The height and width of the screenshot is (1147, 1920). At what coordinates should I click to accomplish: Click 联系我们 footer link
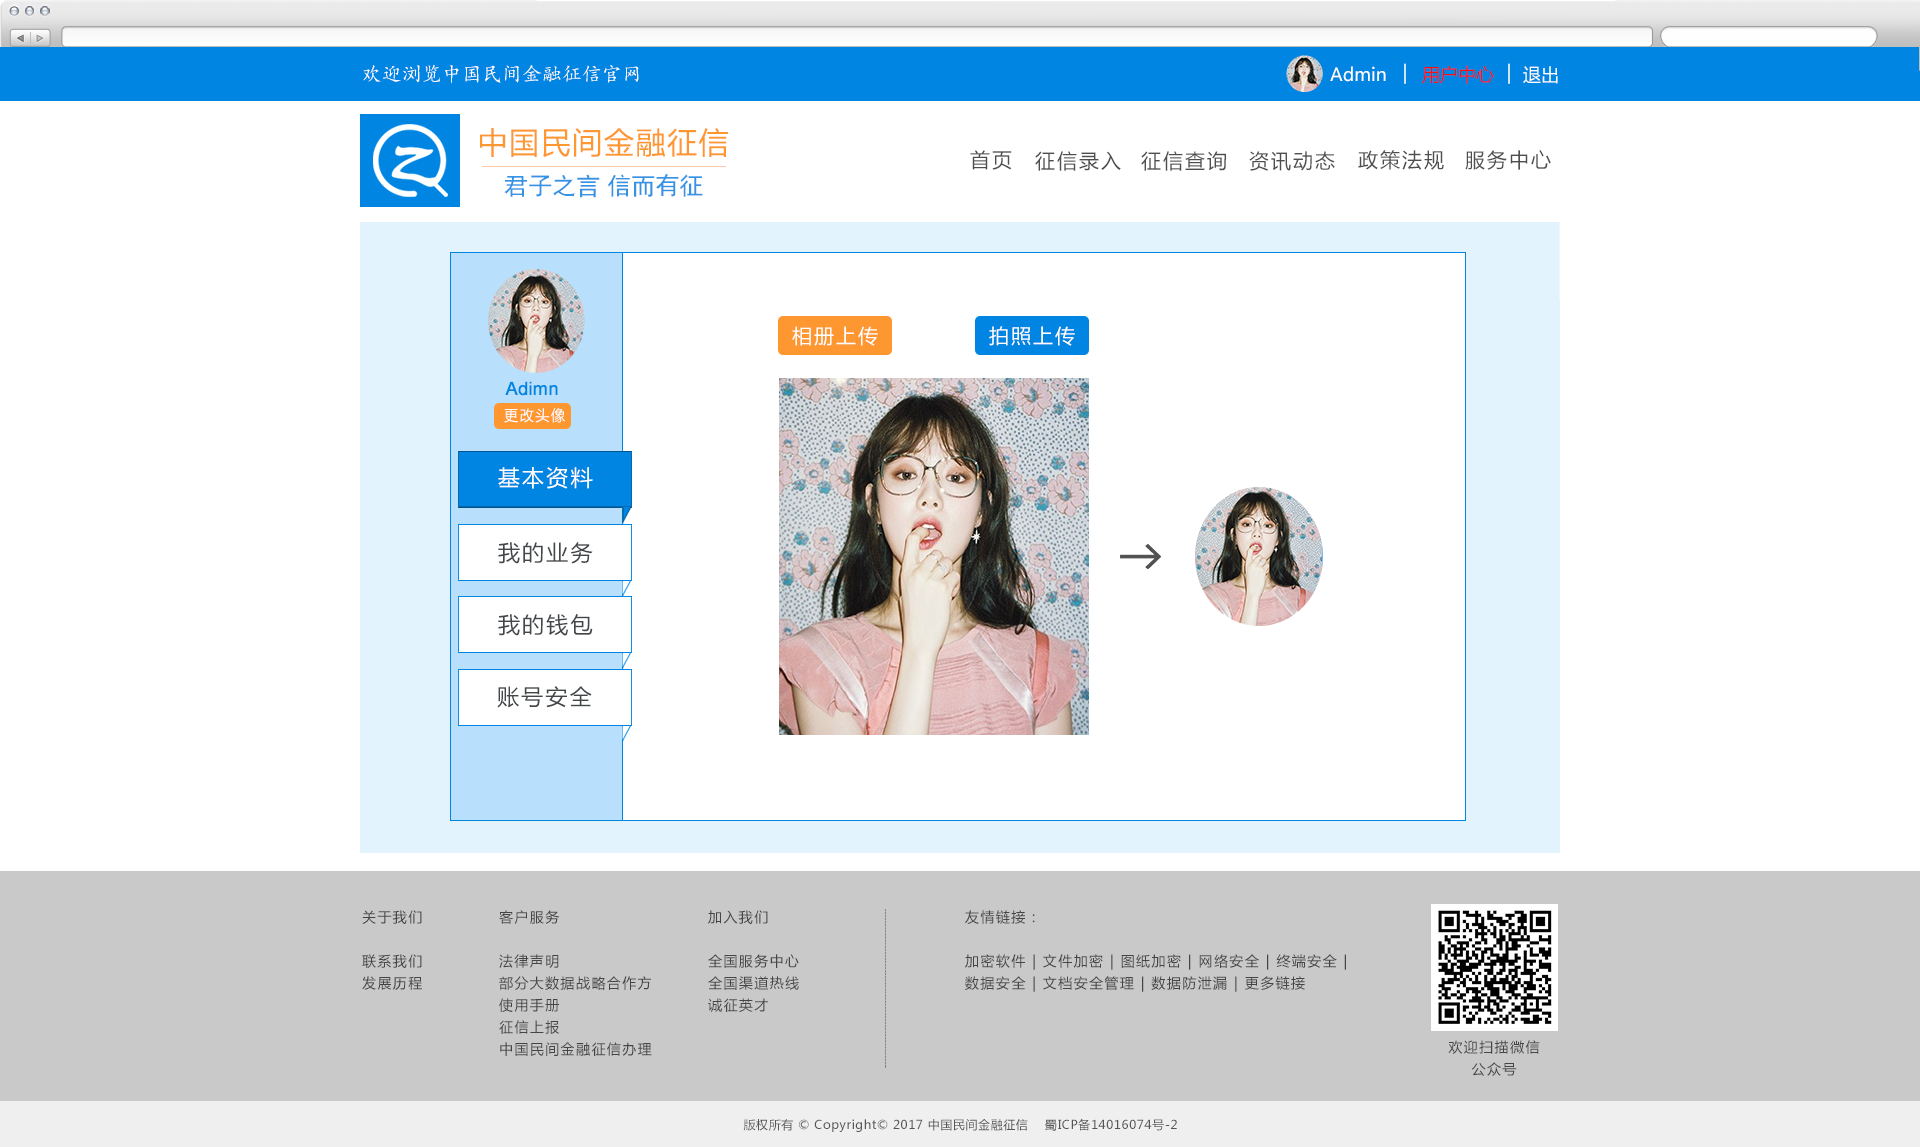pos(392,961)
